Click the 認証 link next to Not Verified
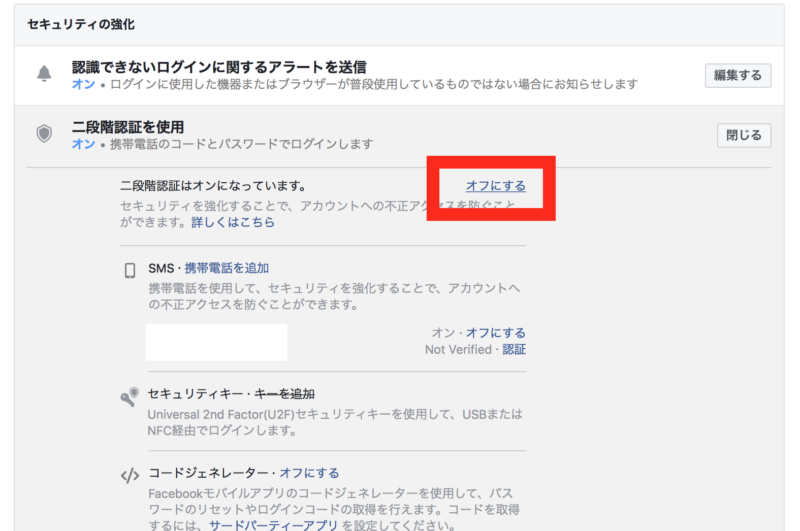This screenshot has height=531, width=800. [x=514, y=349]
